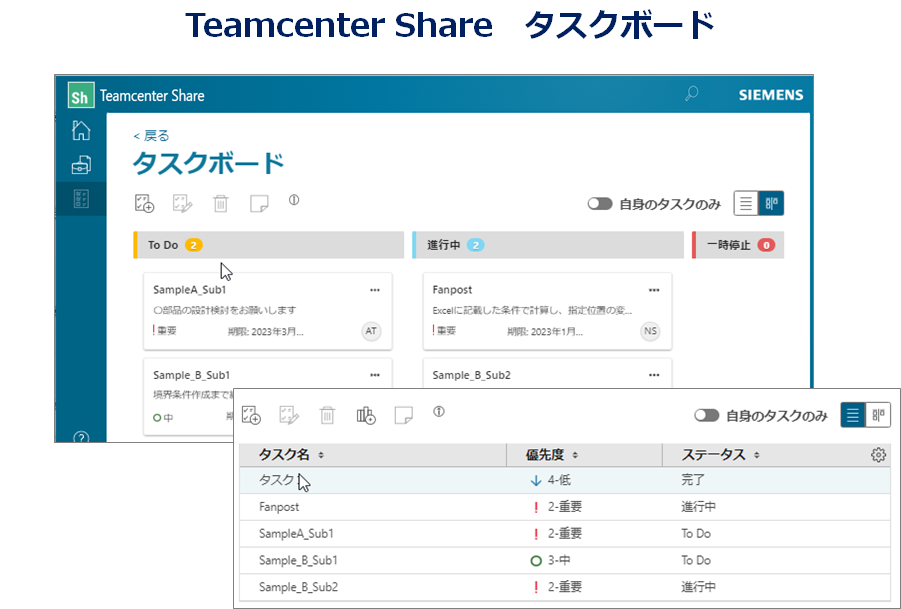Click タスクボード page title
This screenshot has width=901, height=609.
[209, 163]
